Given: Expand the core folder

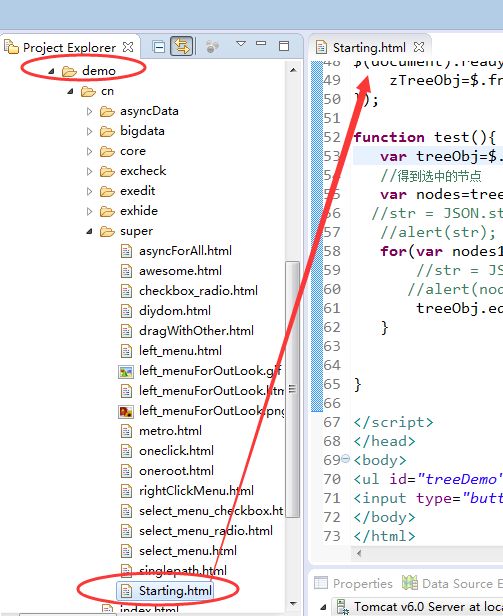Looking at the screenshot, I should [x=90, y=152].
